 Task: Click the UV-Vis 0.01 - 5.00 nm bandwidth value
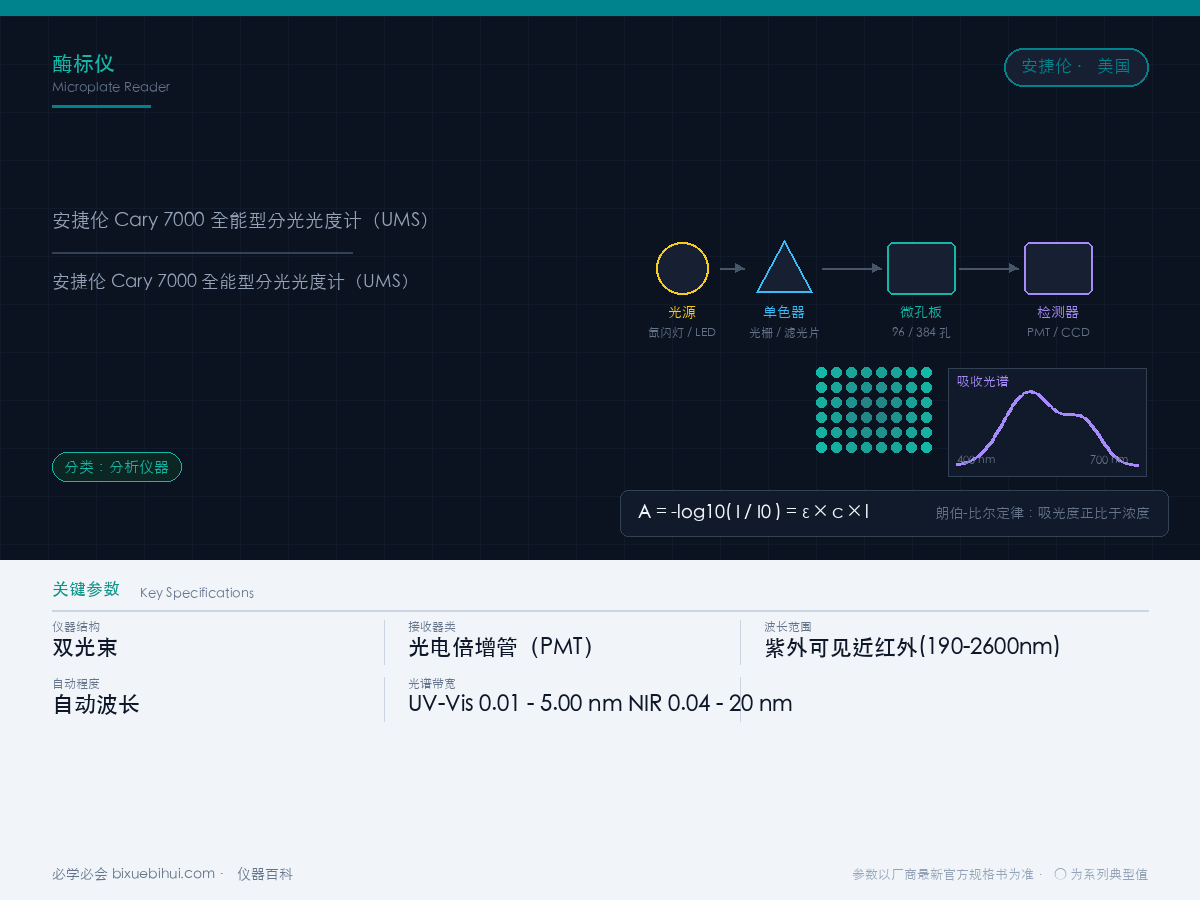[600, 703]
